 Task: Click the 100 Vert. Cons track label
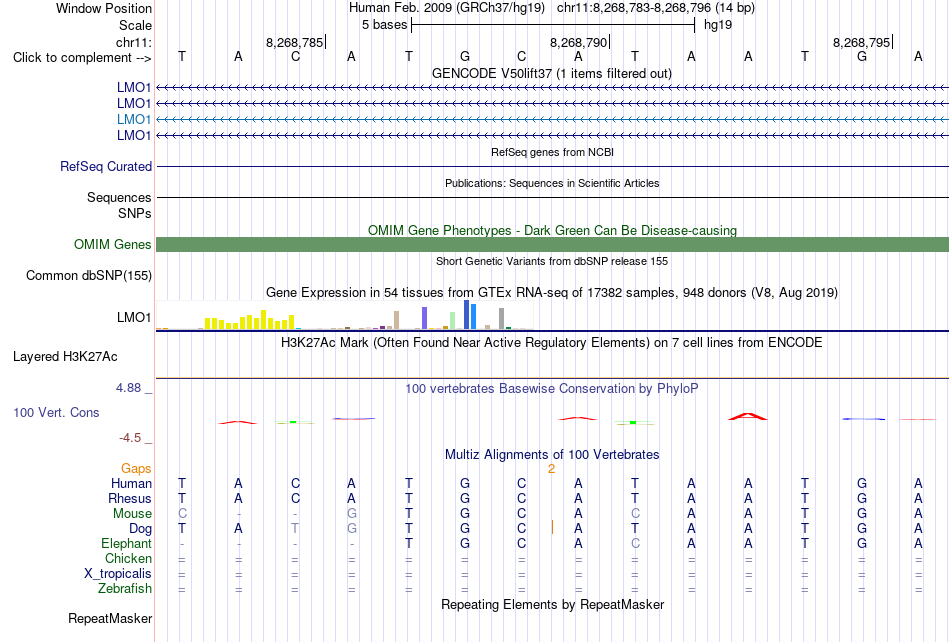pos(56,412)
